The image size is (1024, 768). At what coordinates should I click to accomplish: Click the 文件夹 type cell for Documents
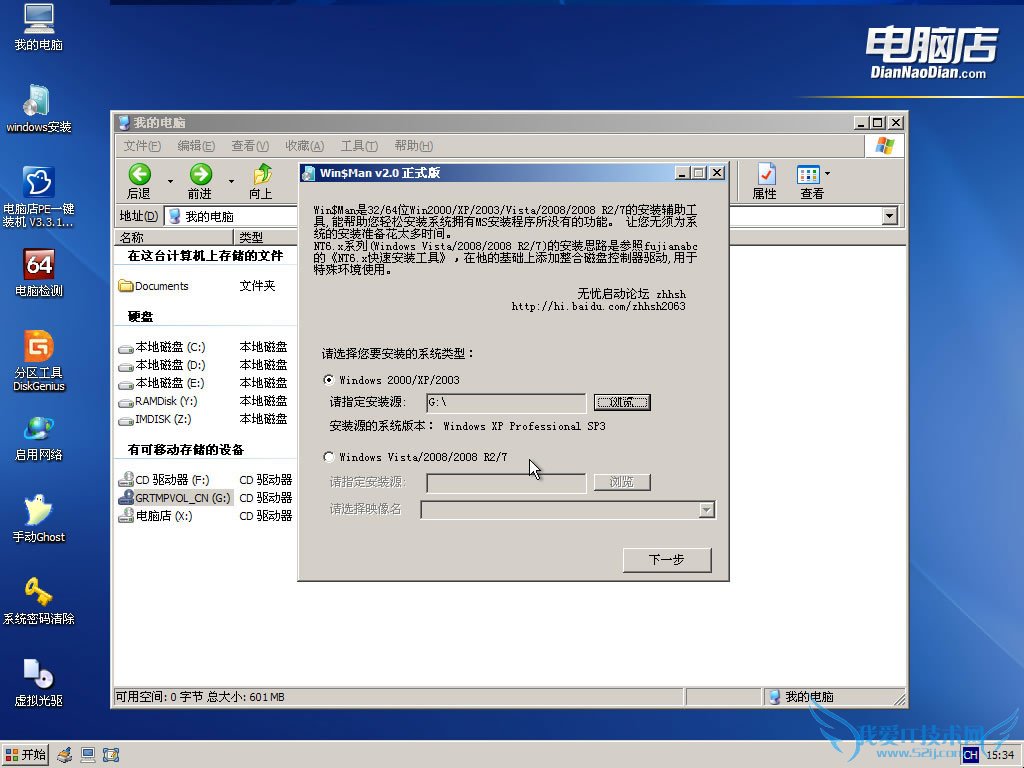pyautogui.click(x=257, y=286)
